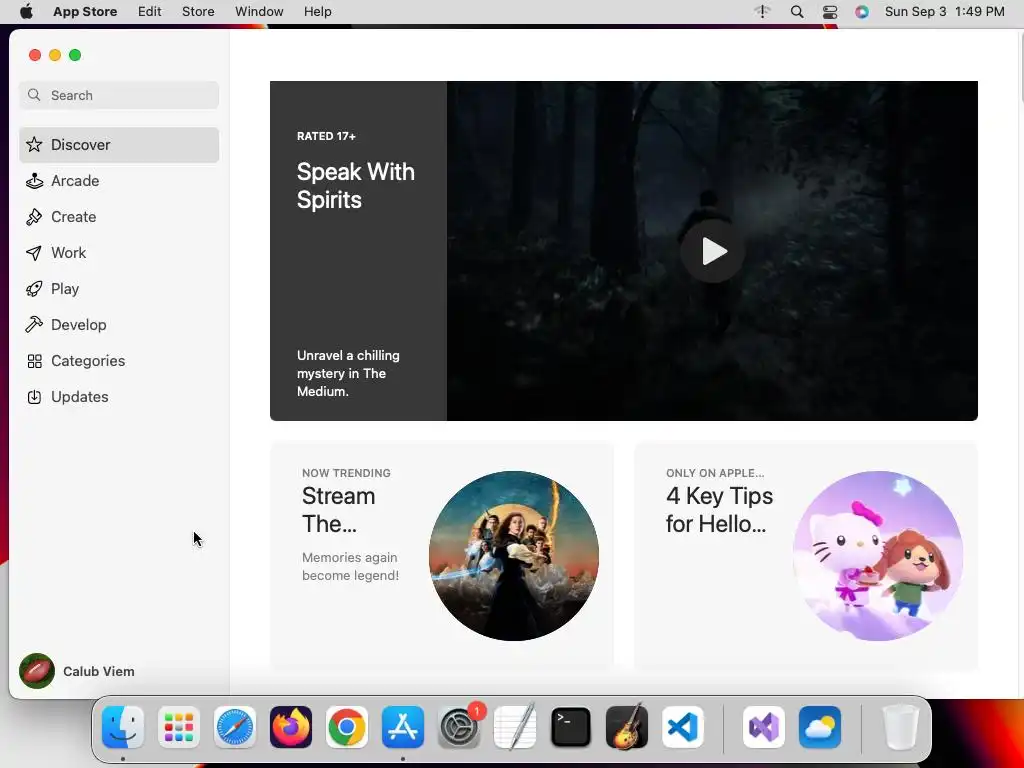
Task: Open TextEdit from the Dock
Action: click(515, 727)
